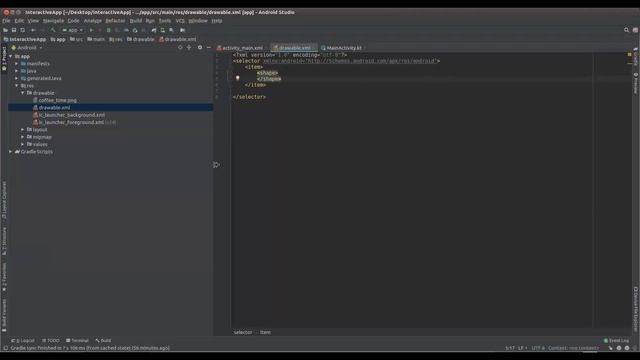Screen dimensions: 640x360
Task: Expand Gradle Scripts node
Action: tap(11, 152)
